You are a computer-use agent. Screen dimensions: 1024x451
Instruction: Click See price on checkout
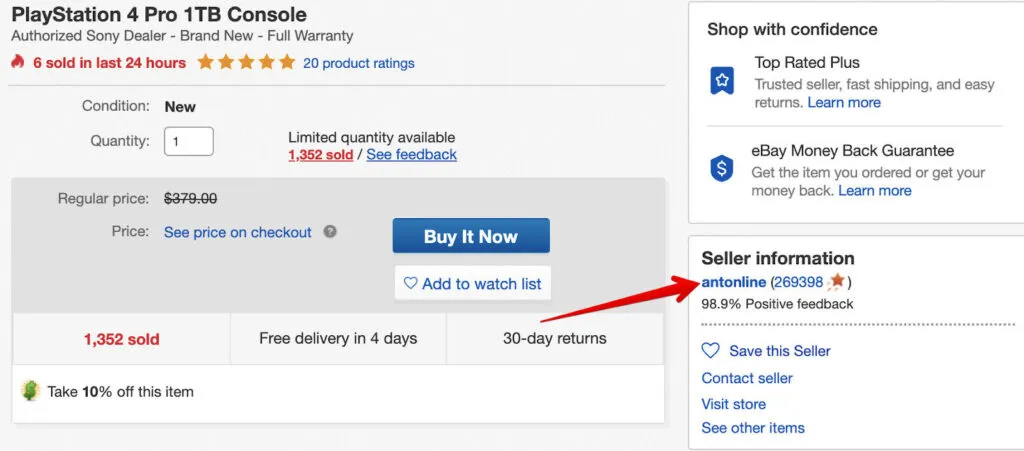coord(238,232)
